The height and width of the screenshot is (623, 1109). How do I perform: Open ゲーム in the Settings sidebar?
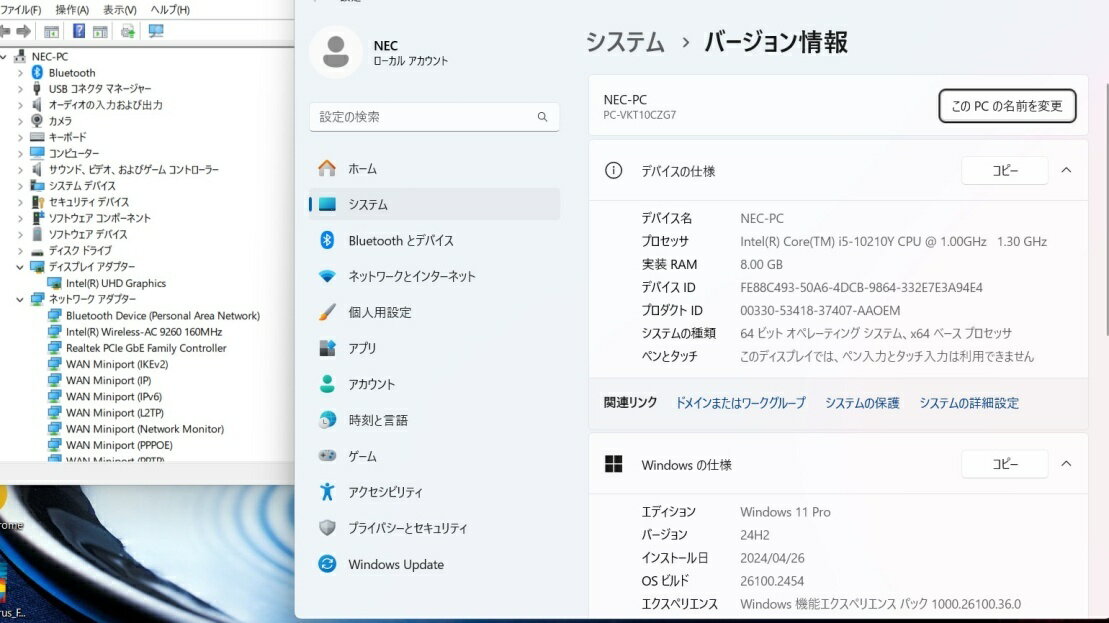click(434, 456)
